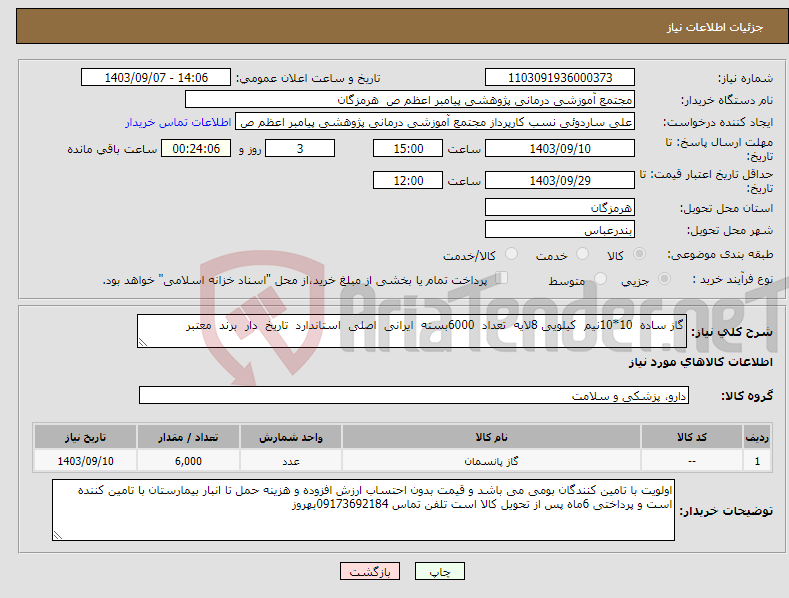The height and width of the screenshot is (598, 789).
Task: Click the price validity date 1403/09/29 field
Action: [x=560, y=180]
